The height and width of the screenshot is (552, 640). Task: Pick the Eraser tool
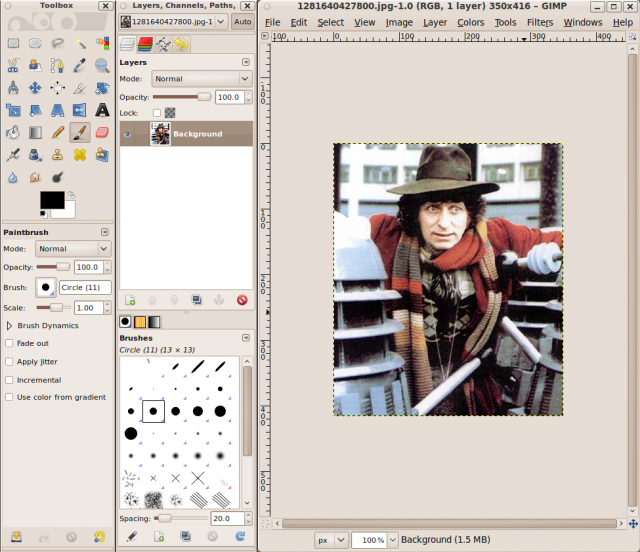pos(104,132)
